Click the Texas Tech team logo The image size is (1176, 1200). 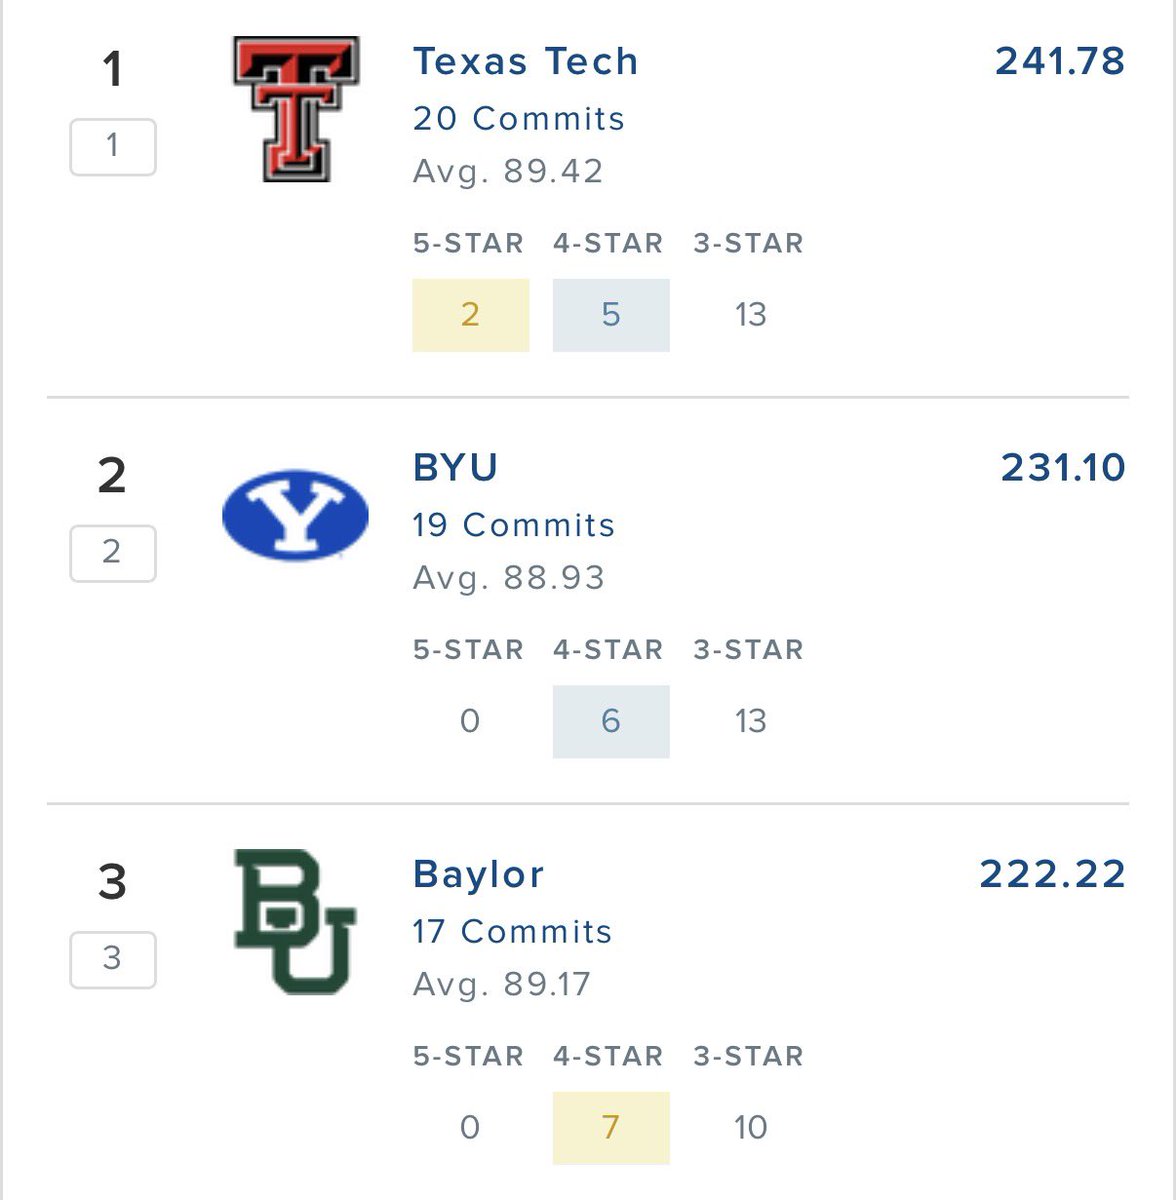click(x=296, y=108)
